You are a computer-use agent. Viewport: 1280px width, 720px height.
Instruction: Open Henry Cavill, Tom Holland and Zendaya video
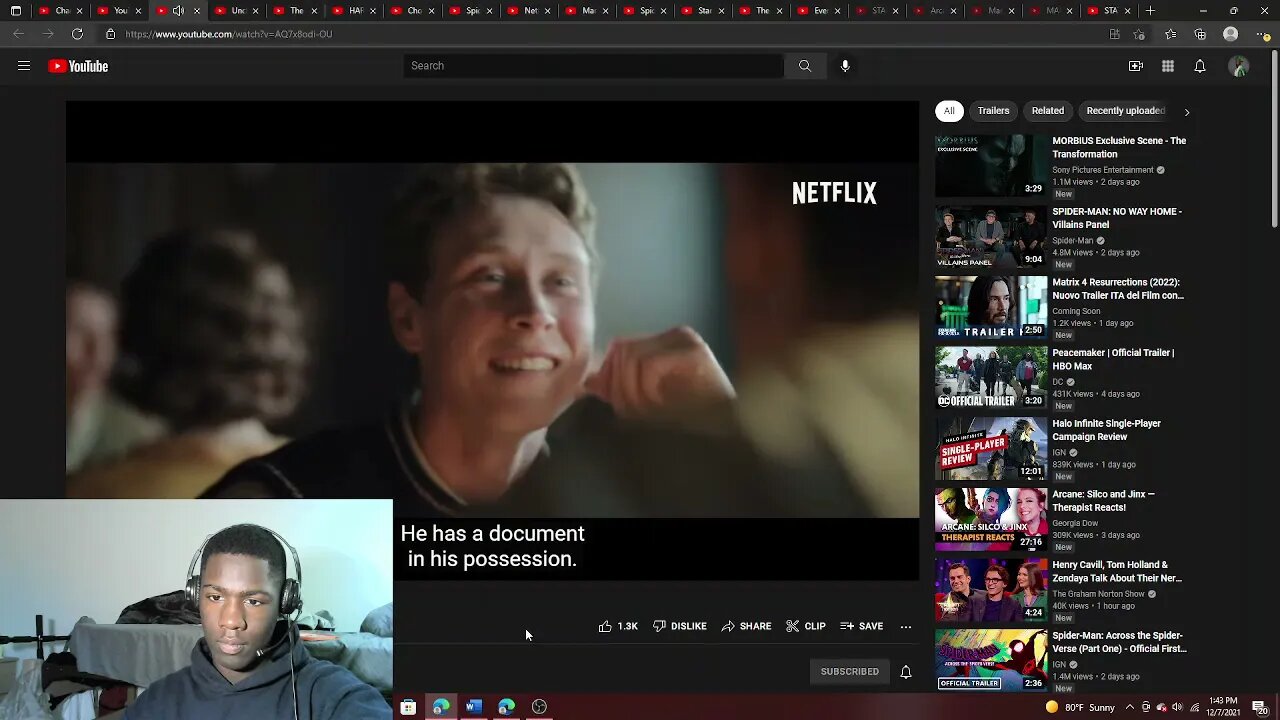(1117, 571)
